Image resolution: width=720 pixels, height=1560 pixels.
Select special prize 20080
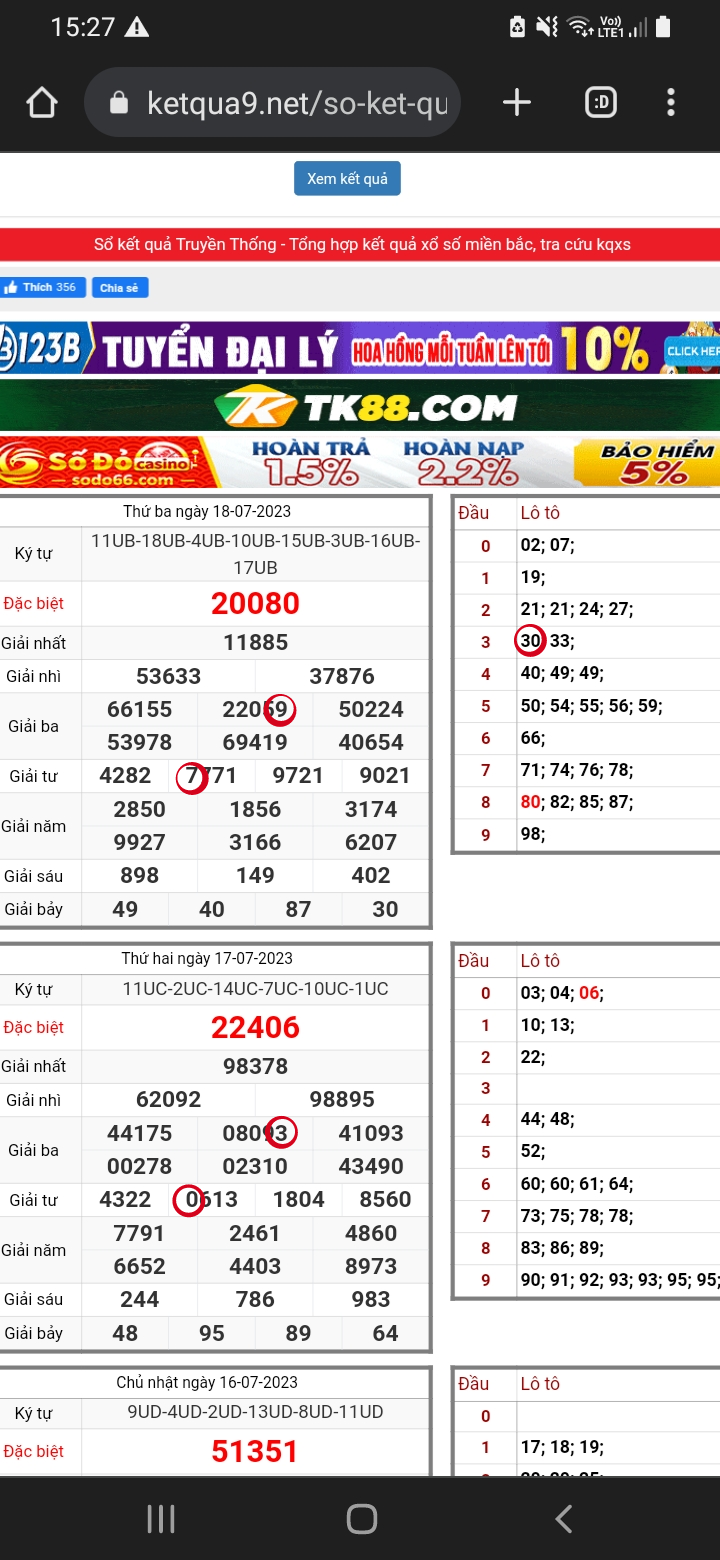click(x=255, y=604)
